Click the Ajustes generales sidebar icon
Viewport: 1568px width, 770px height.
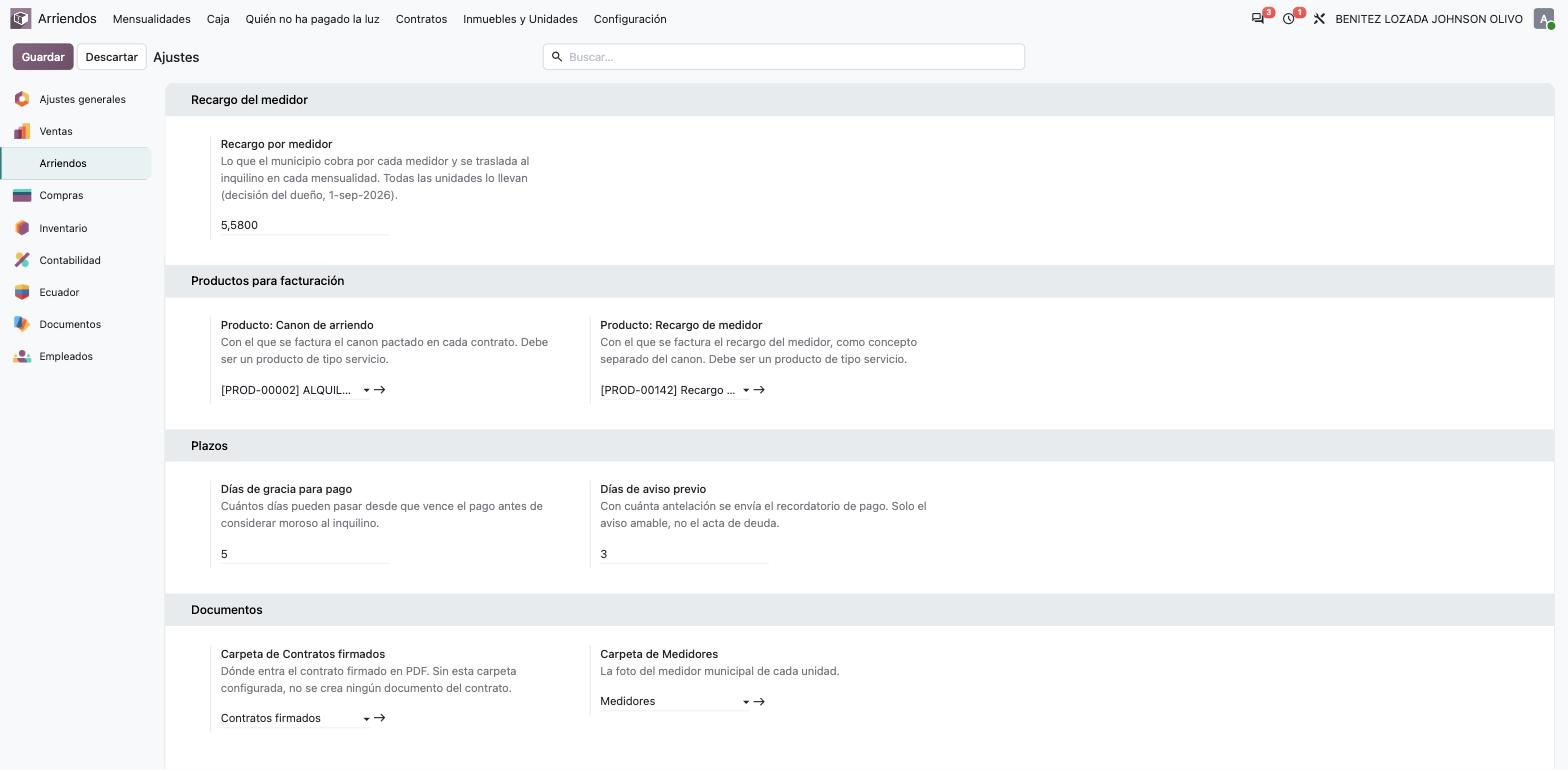(22, 99)
